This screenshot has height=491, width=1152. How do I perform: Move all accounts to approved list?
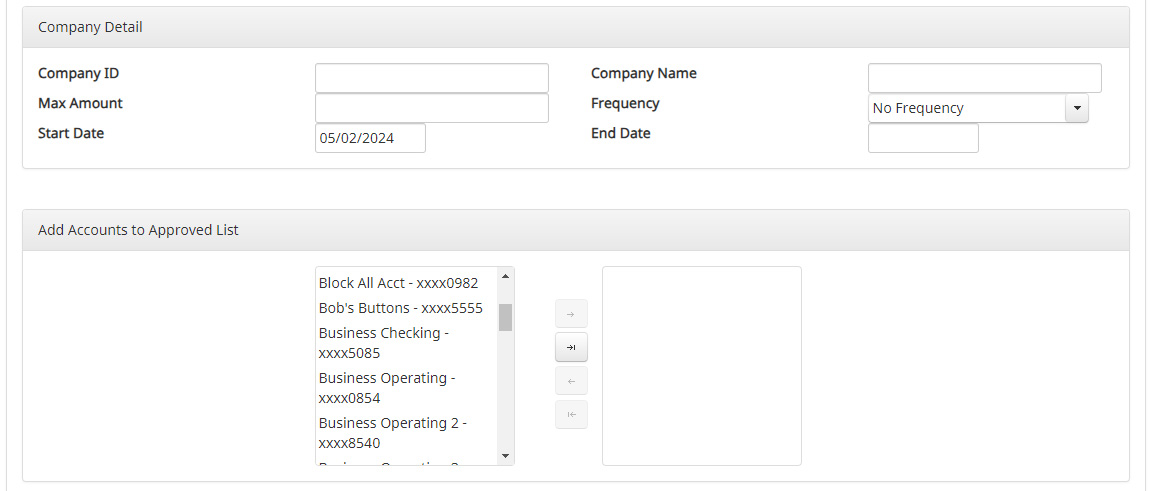(571, 348)
